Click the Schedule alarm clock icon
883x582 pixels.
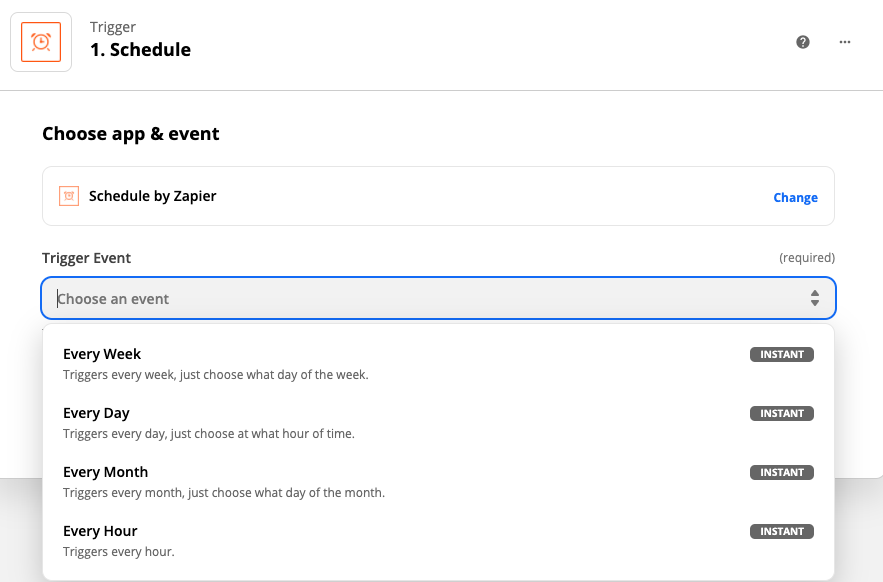pos(41,42)
